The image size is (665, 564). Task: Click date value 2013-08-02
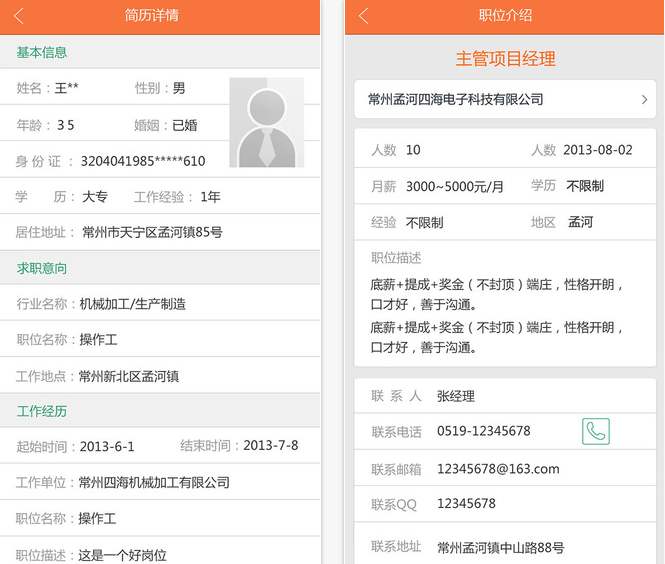pos(598,150)
